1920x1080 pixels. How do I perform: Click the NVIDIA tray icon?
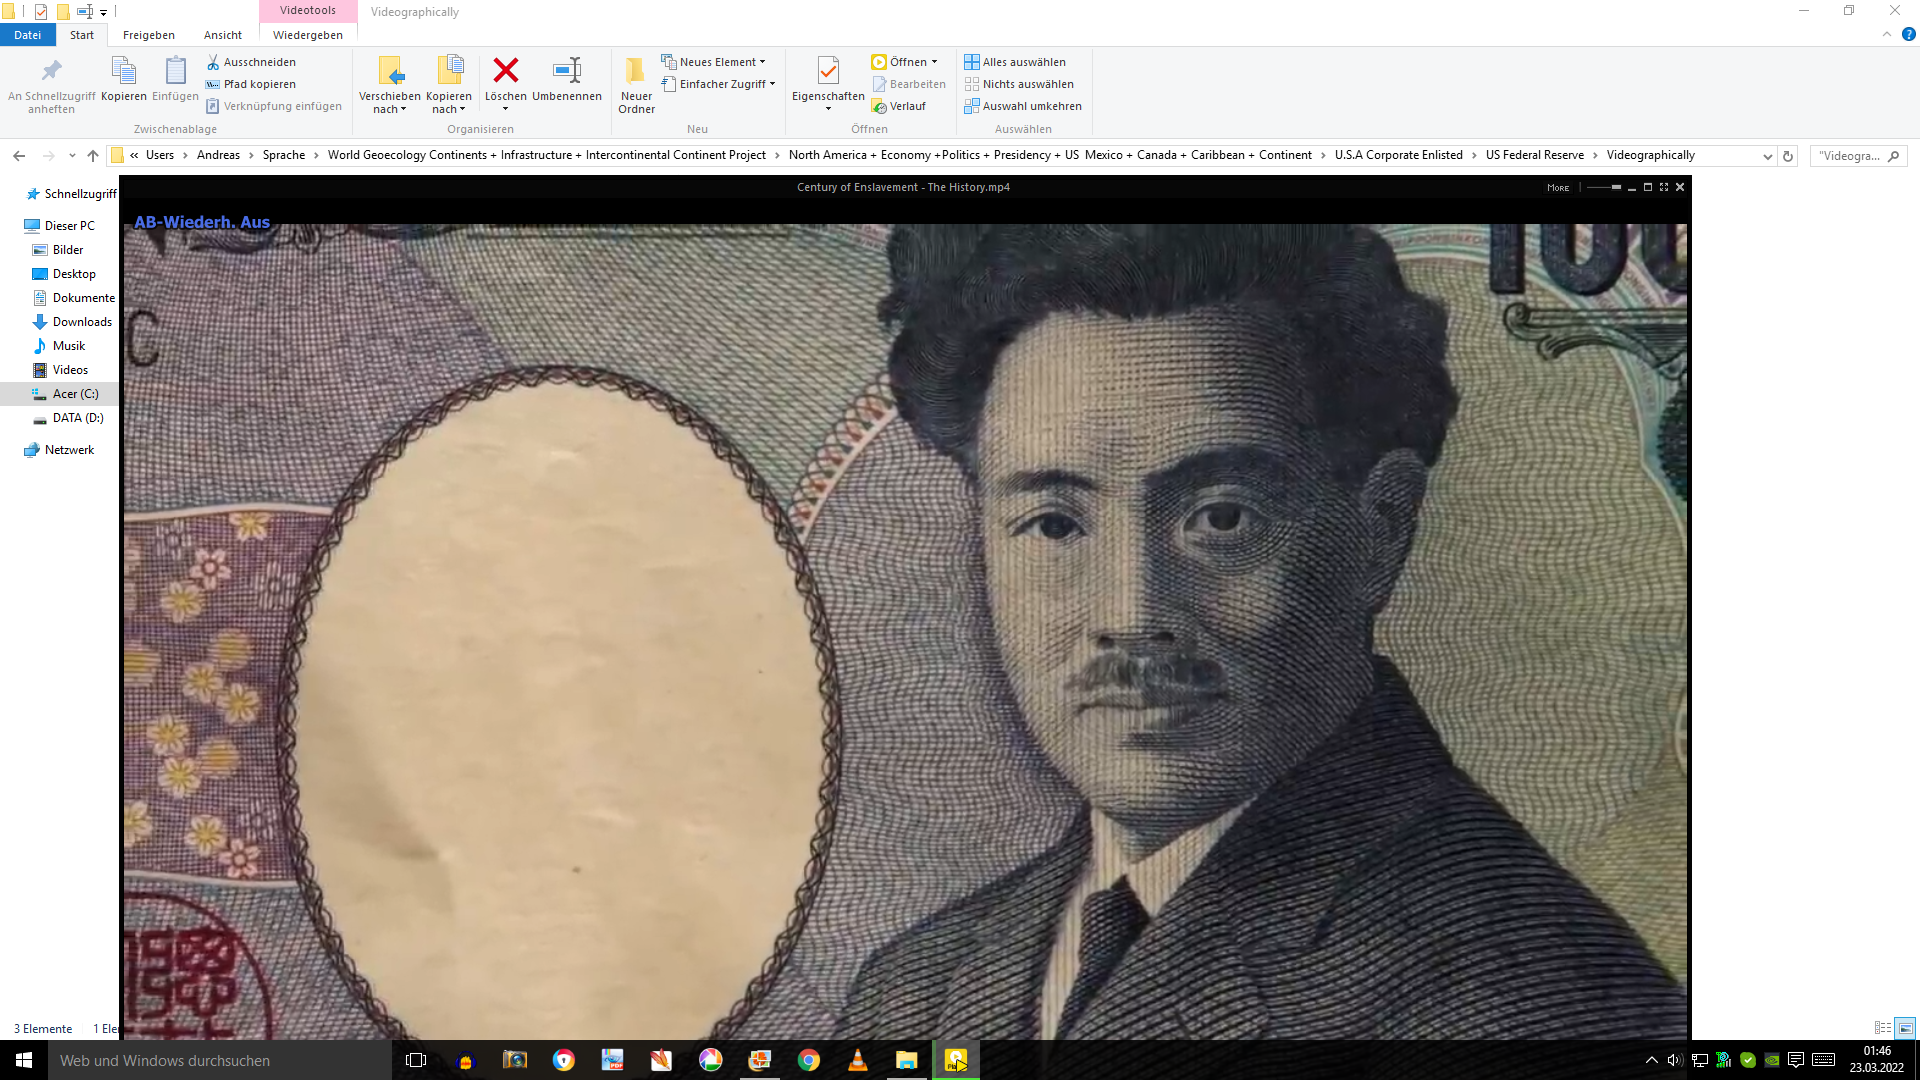[x=1772, y=1060]
